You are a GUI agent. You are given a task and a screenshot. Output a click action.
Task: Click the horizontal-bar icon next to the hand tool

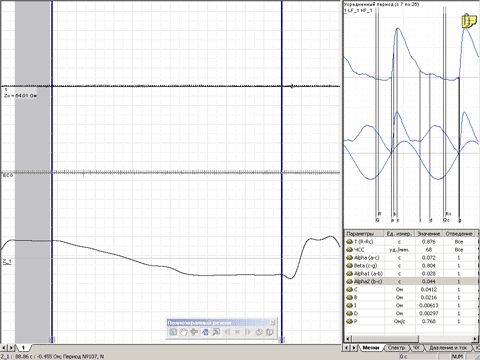pos(194,332)
